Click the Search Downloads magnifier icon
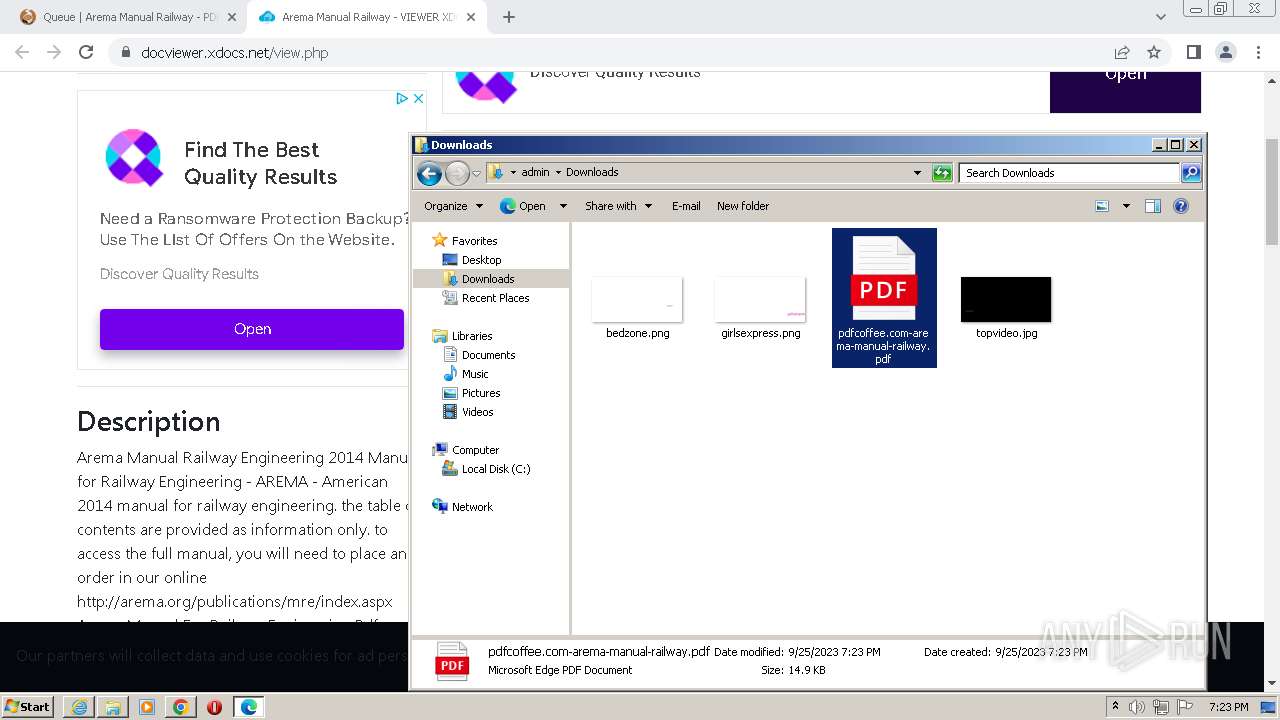This screenshot has height=720, width=1280. click(x=1191, y=173)
